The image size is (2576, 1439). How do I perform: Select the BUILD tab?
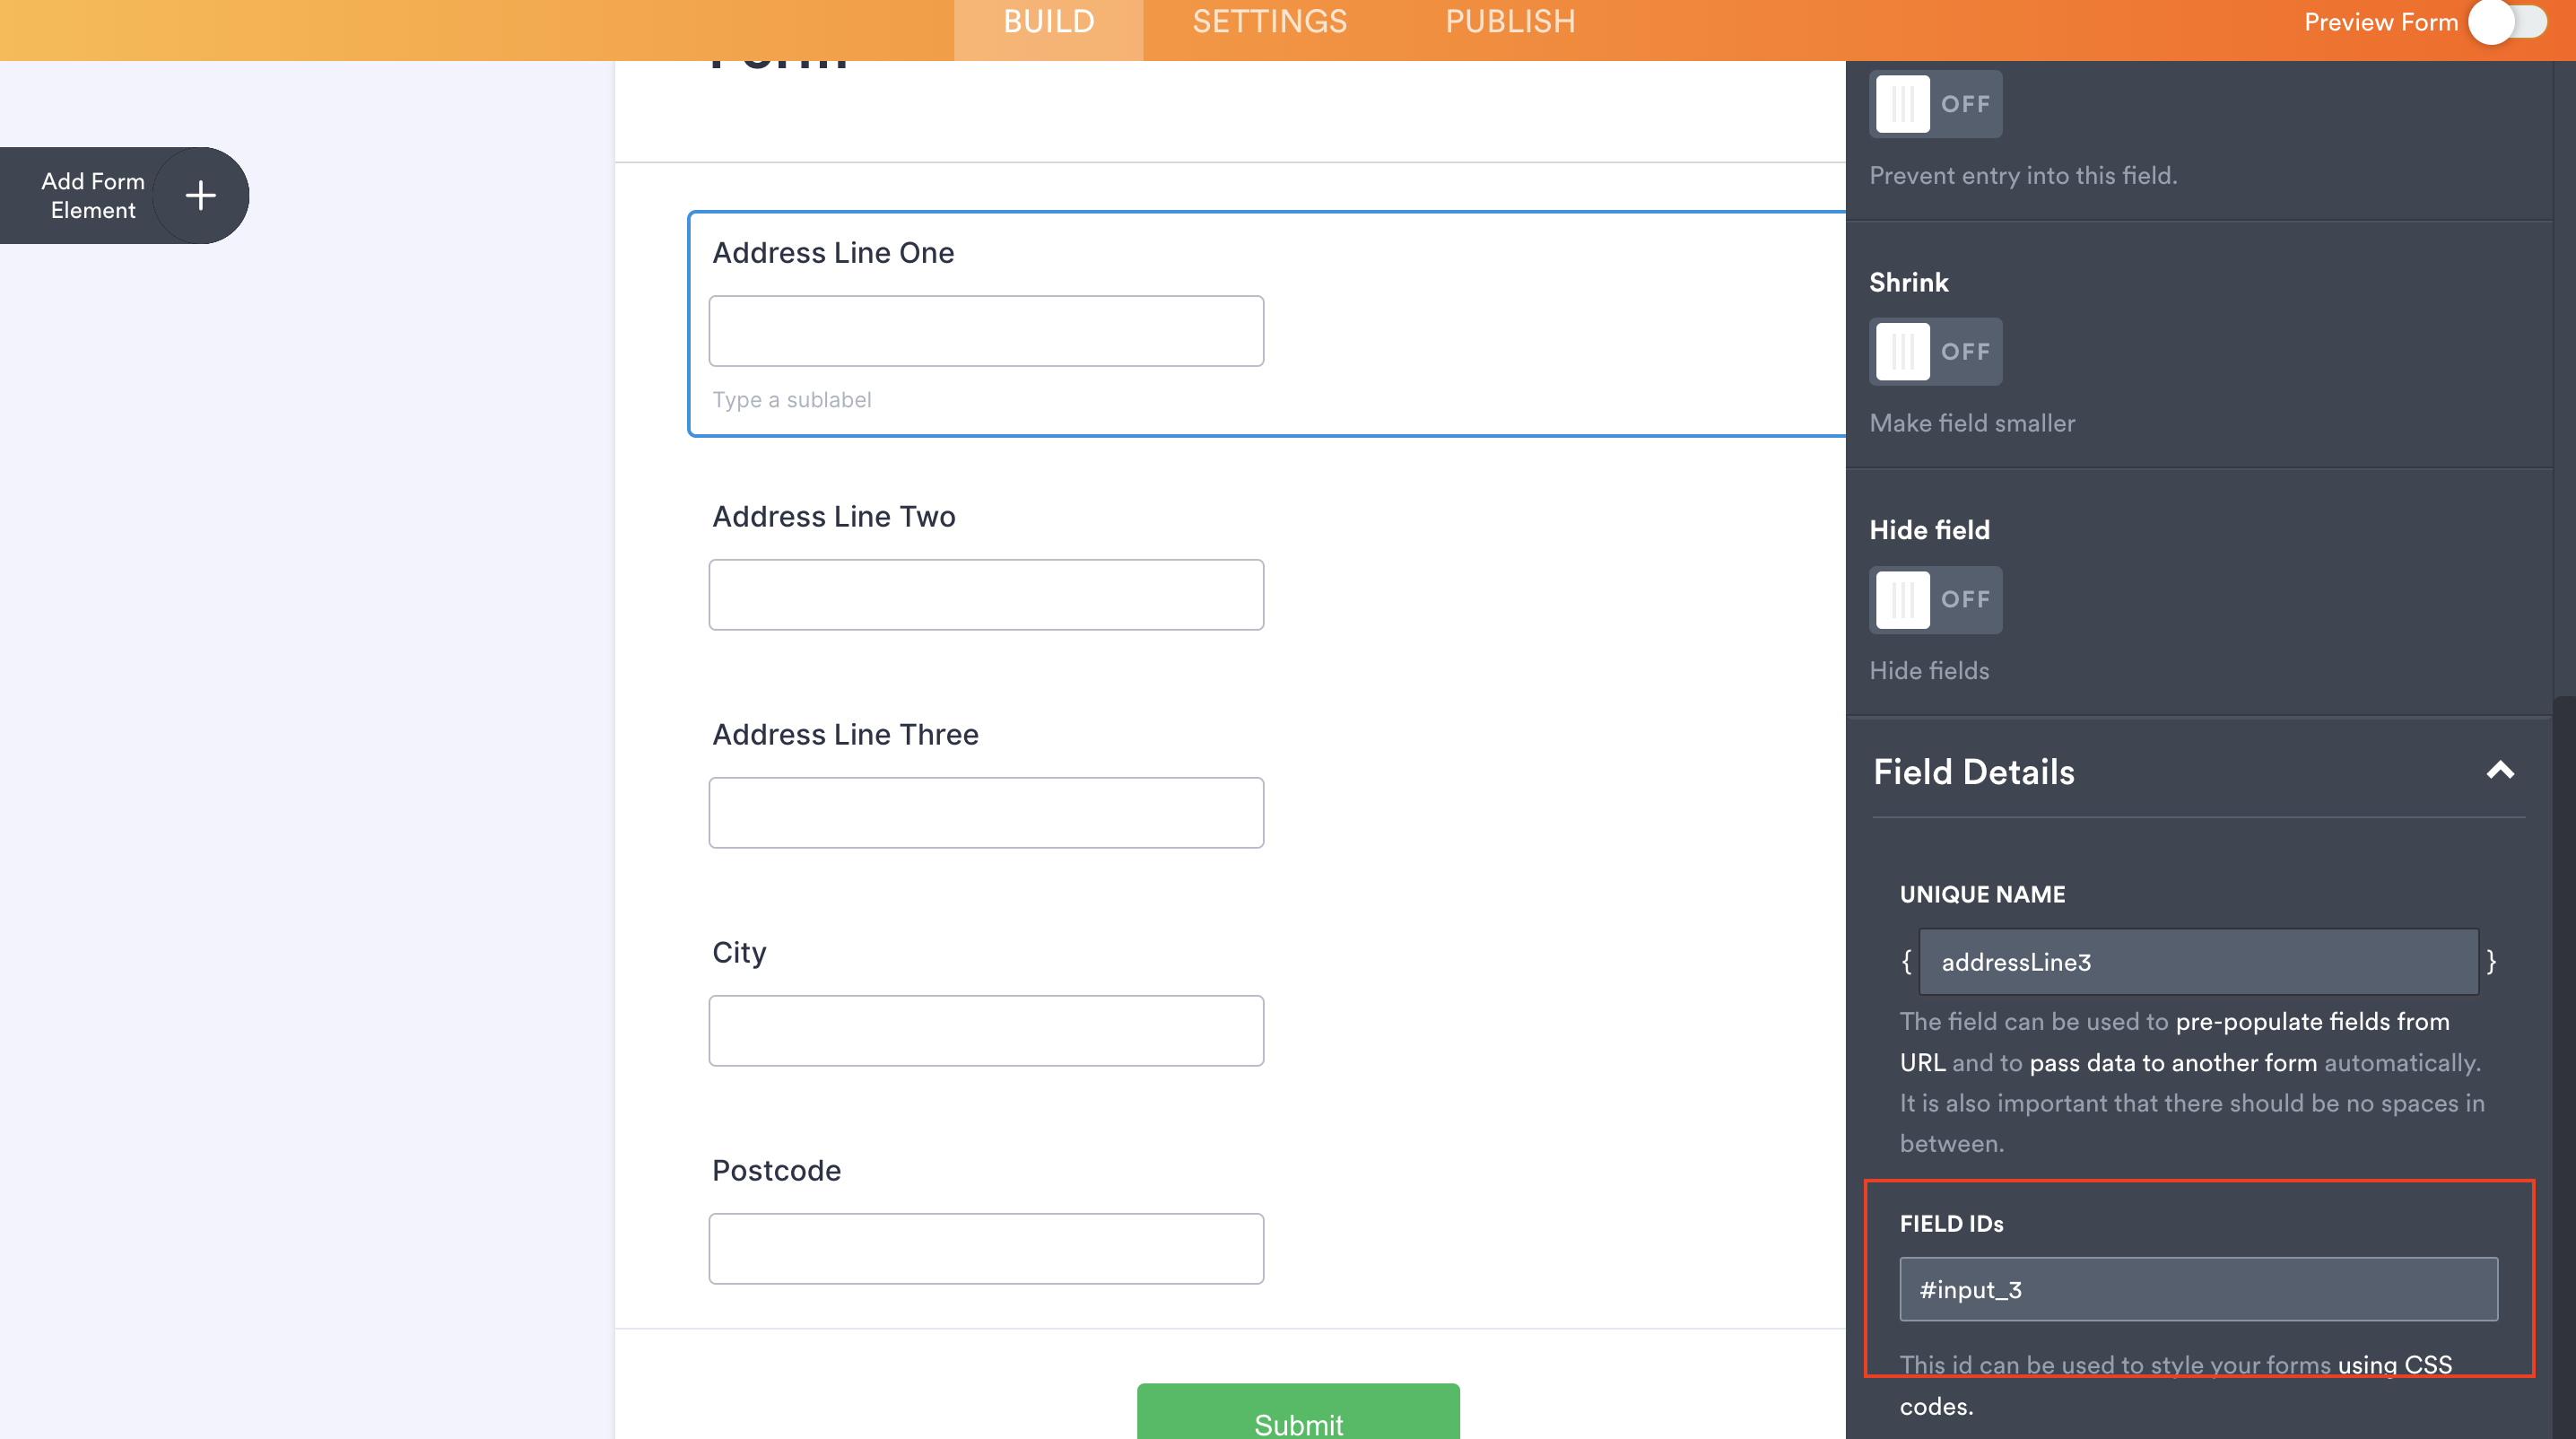point(1048,21)
